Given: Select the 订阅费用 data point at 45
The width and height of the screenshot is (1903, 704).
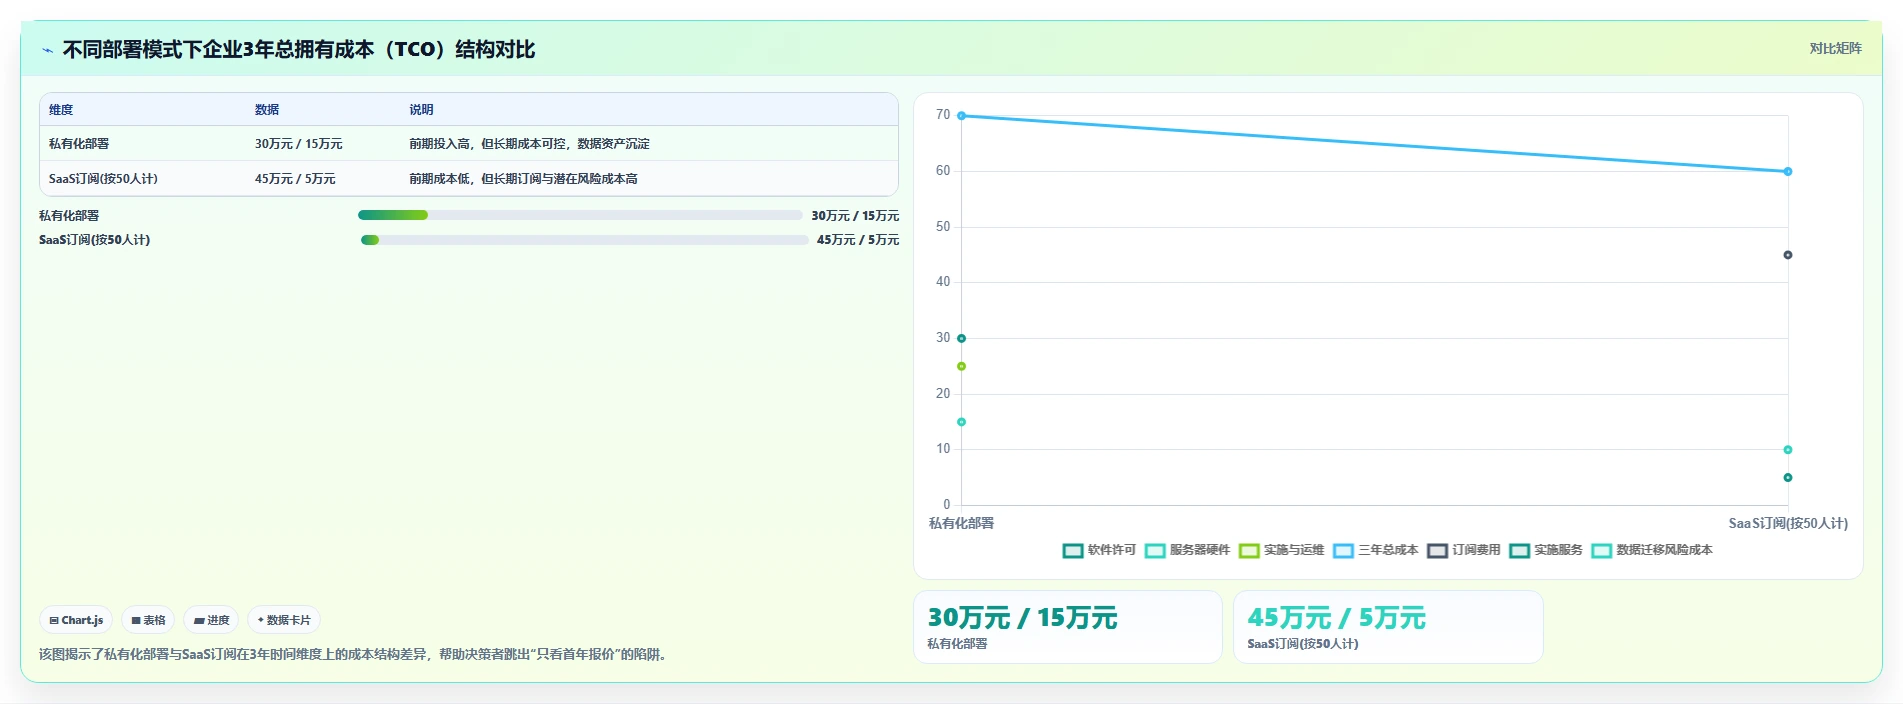Looking at the screenshot, I should 1788,255.
